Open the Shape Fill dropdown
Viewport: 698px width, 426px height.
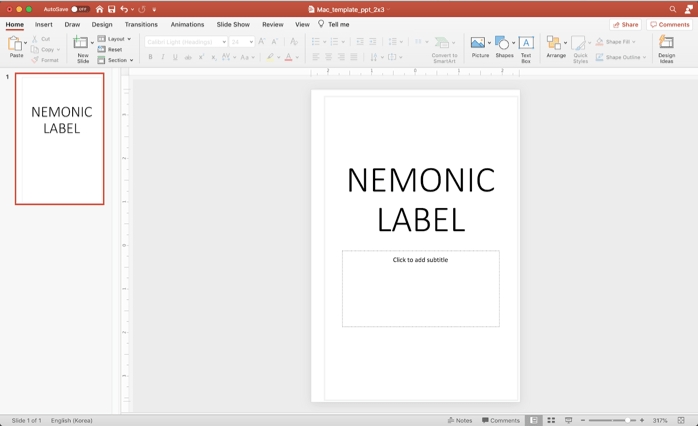pyautogui.click(x=615, y=41)
